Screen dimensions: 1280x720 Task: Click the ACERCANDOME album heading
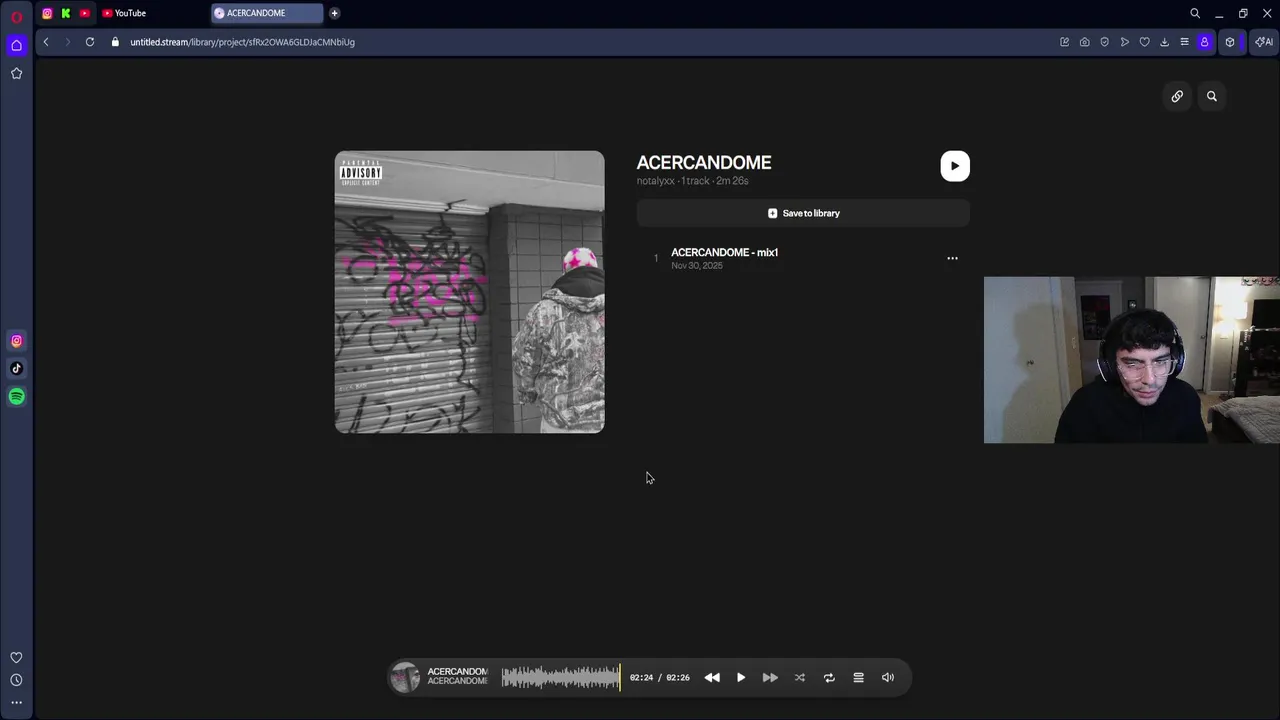click(704, 162)
